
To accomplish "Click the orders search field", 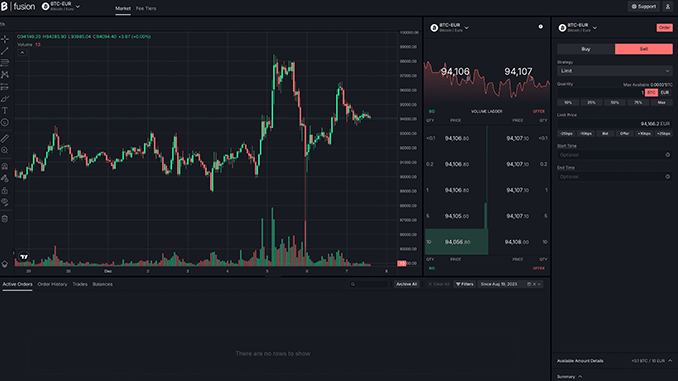I will coord(369,284).
